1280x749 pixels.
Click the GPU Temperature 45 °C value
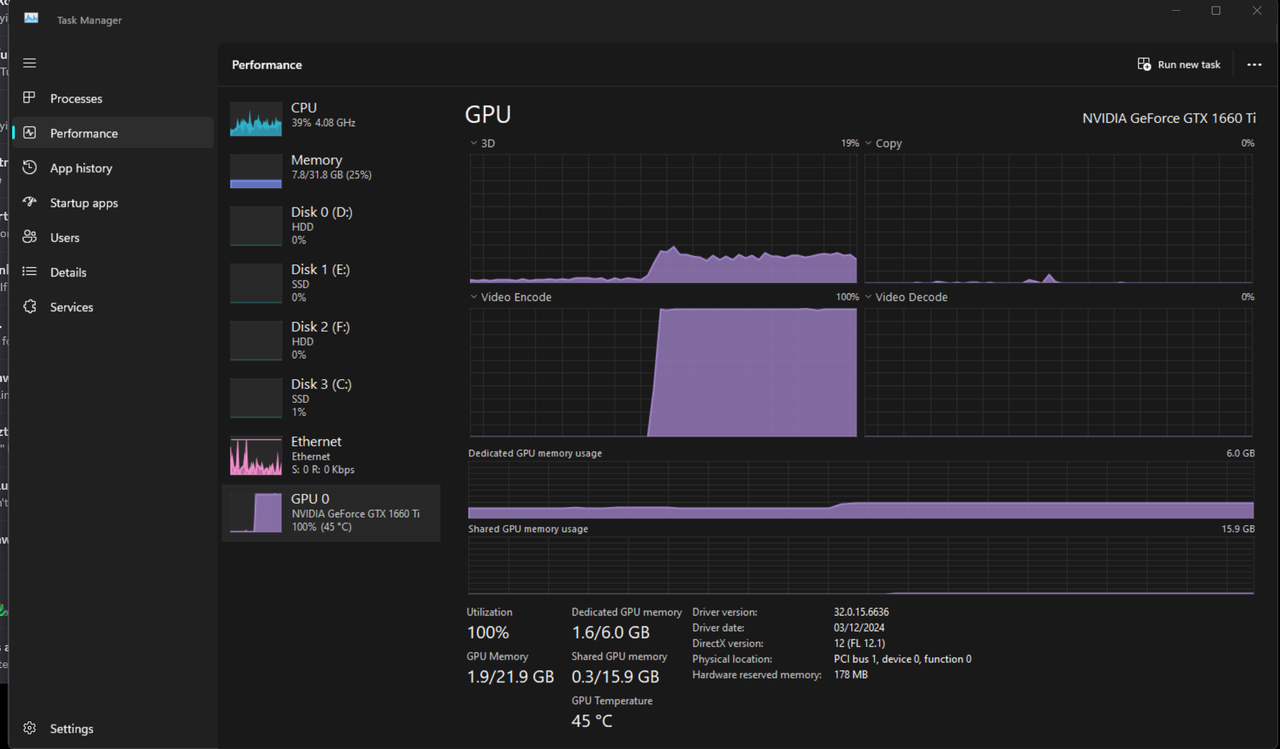pos(592,721)
